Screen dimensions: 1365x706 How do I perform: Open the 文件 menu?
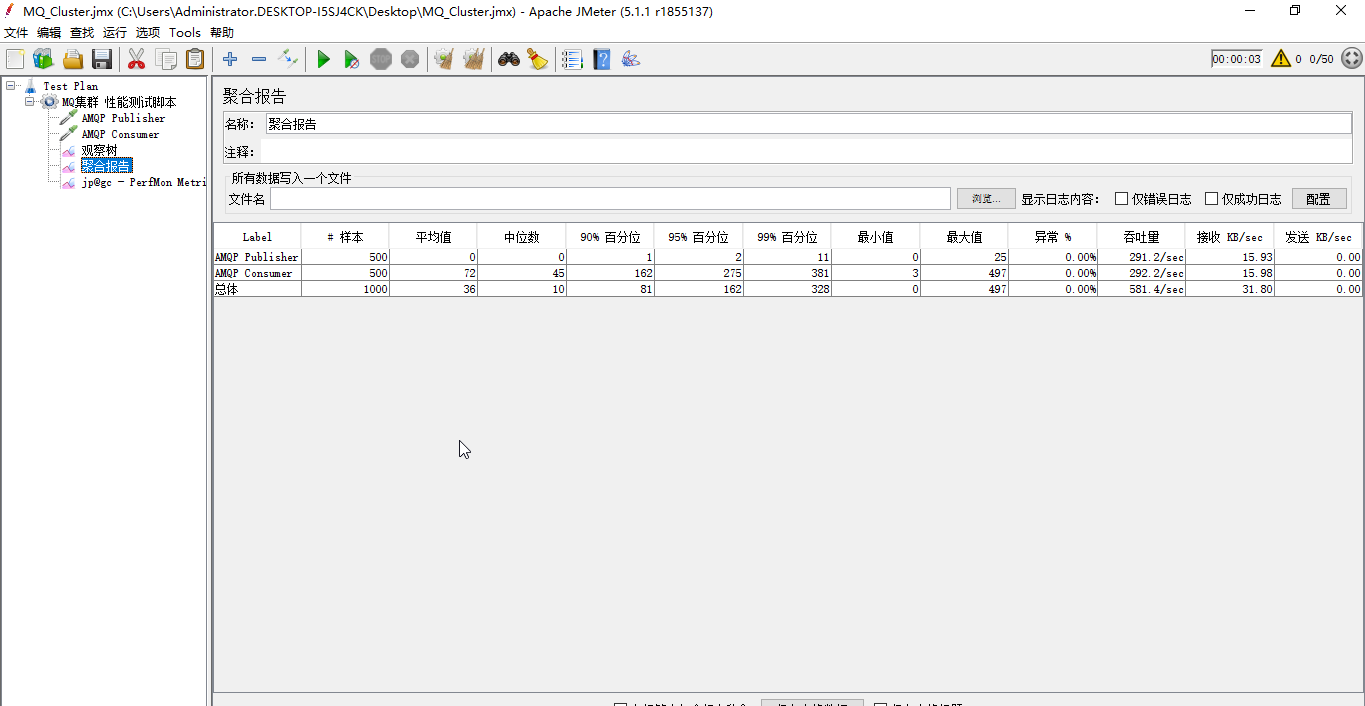click(16, 32)
